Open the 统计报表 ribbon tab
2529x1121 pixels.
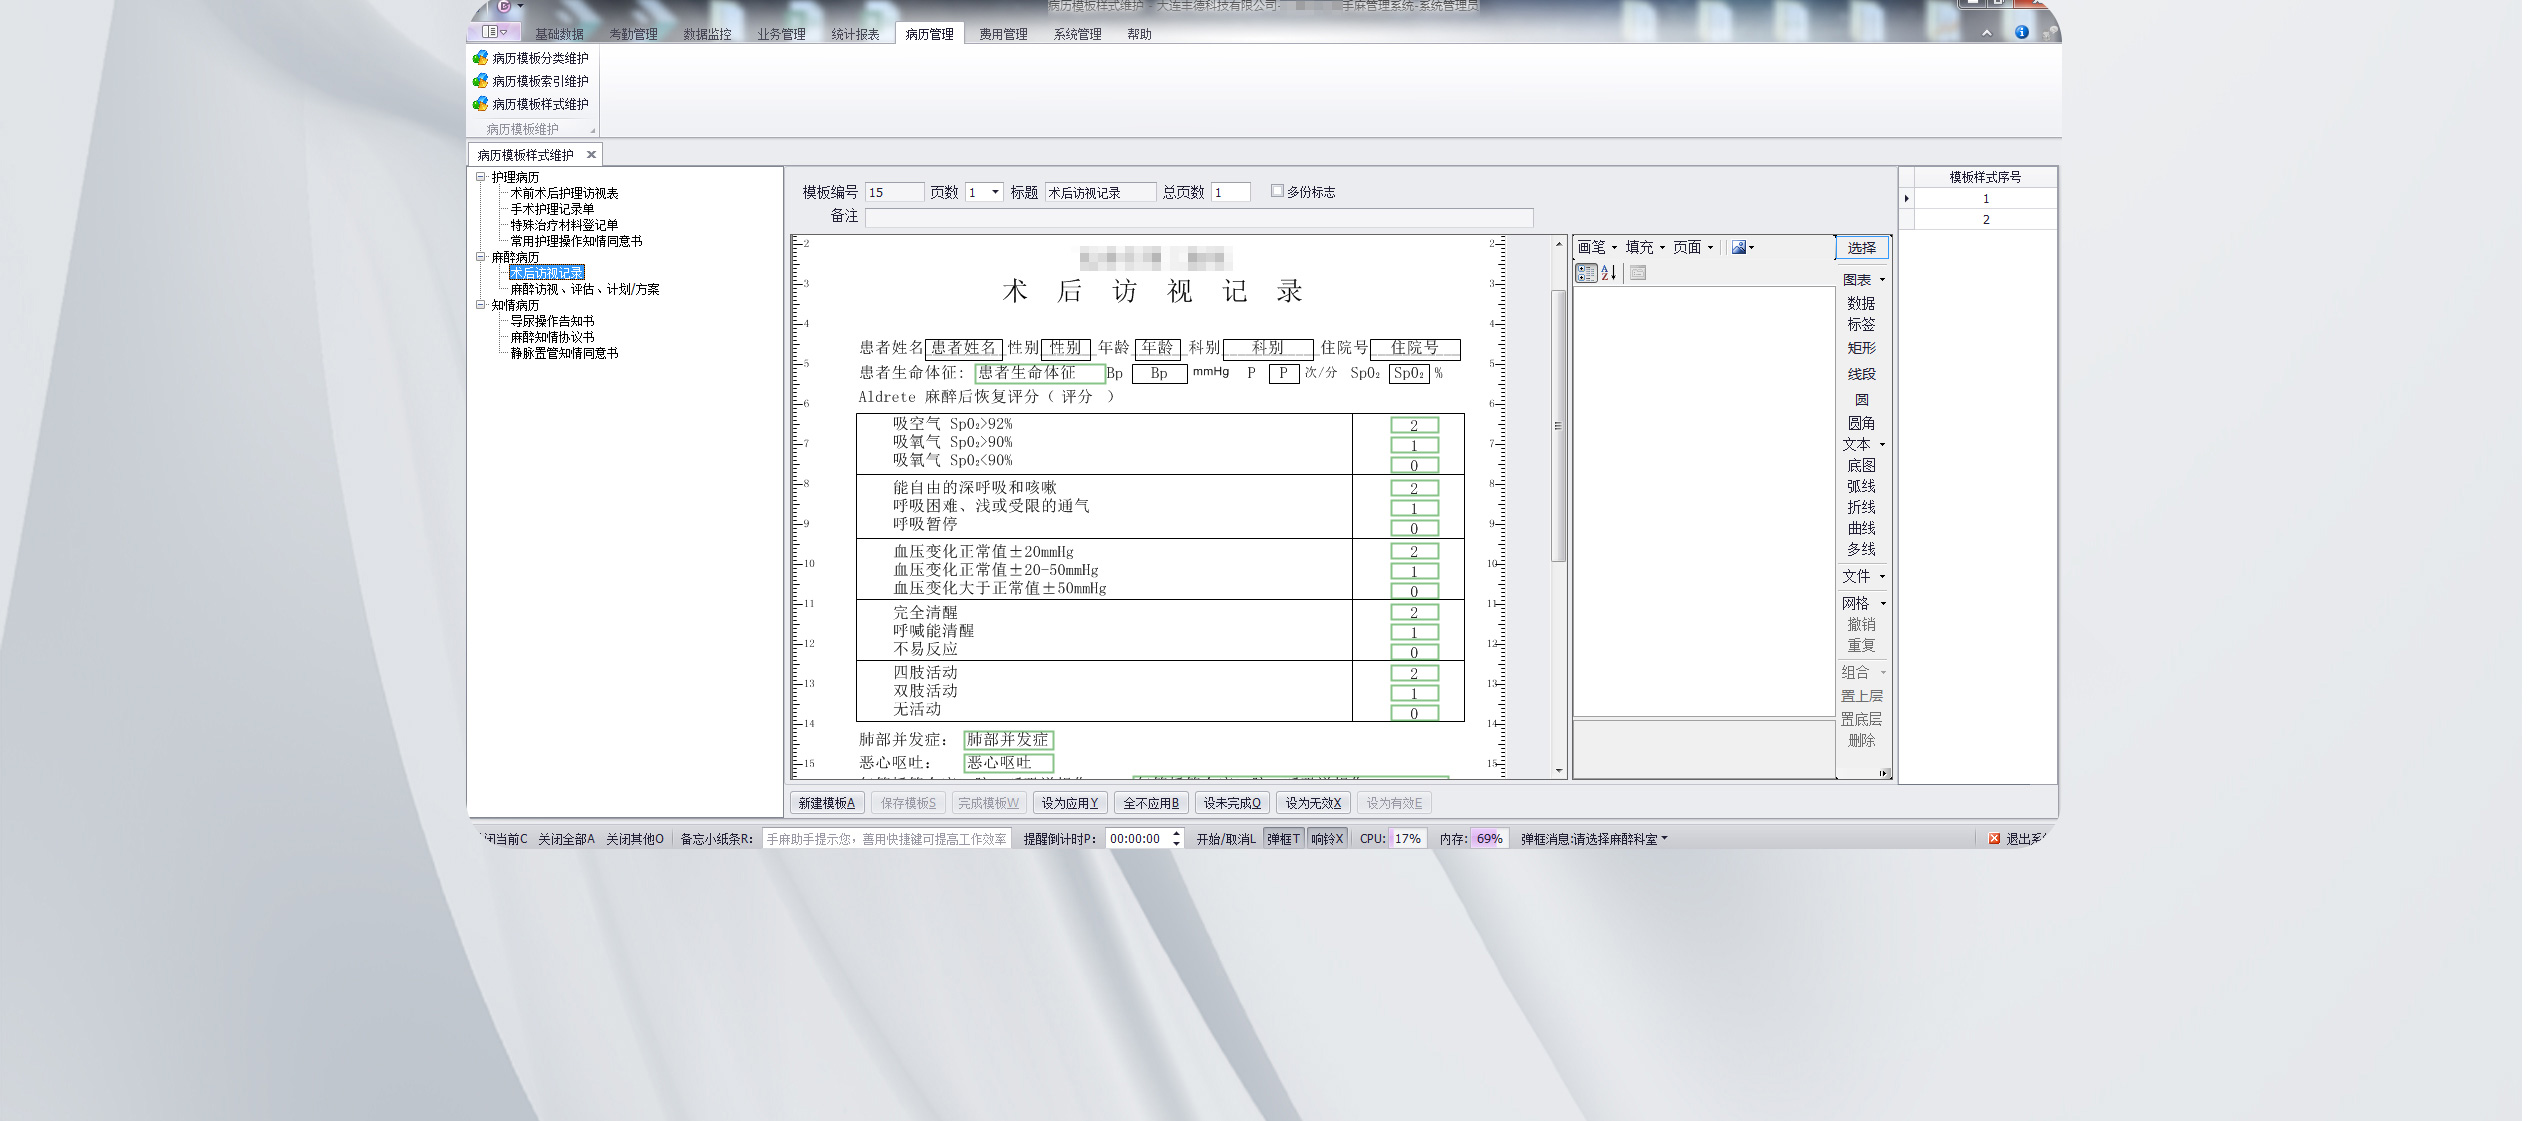(x=855, y=34)
